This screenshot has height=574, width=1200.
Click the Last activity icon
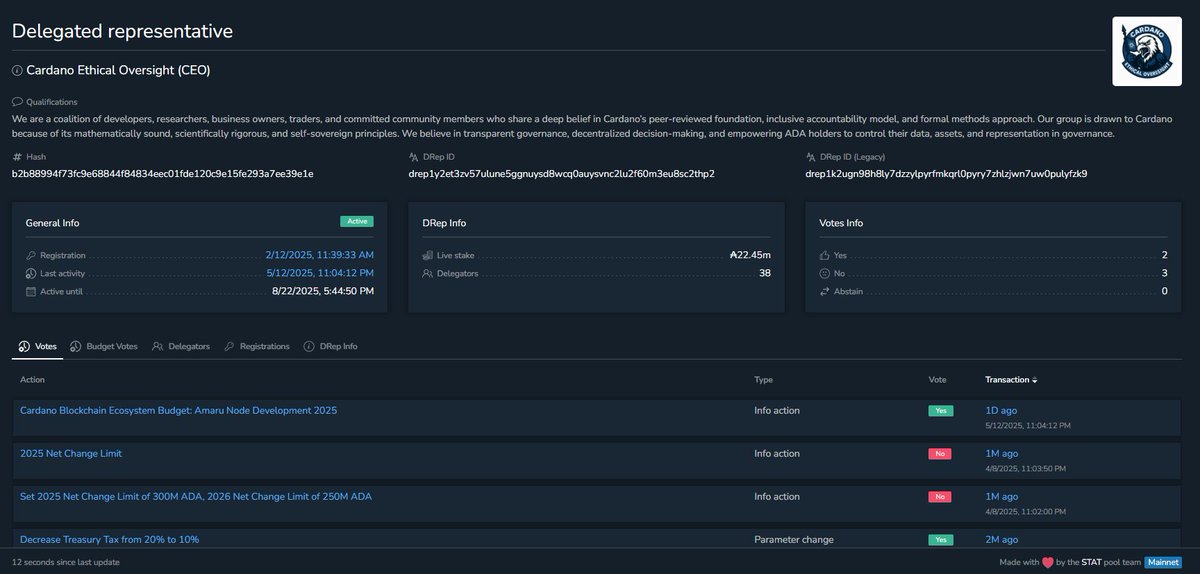[31, 273]
